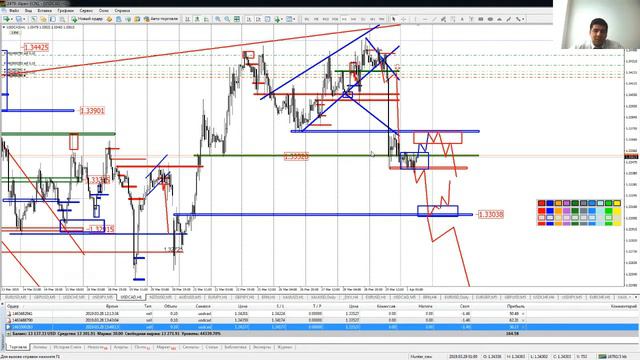Select the M1 timeframe button
This screenshot has height=360, width=640.
307,19
